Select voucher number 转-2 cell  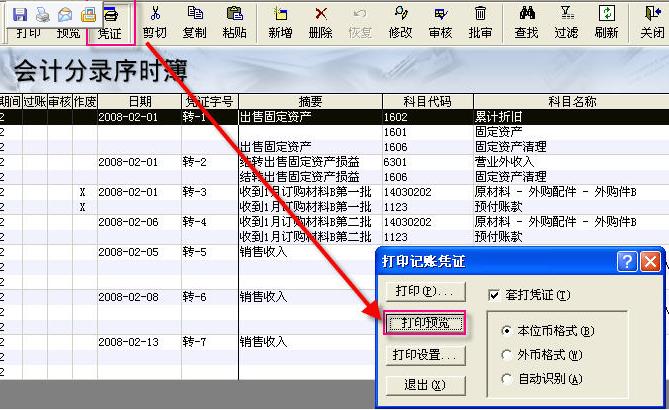[209, 162]
